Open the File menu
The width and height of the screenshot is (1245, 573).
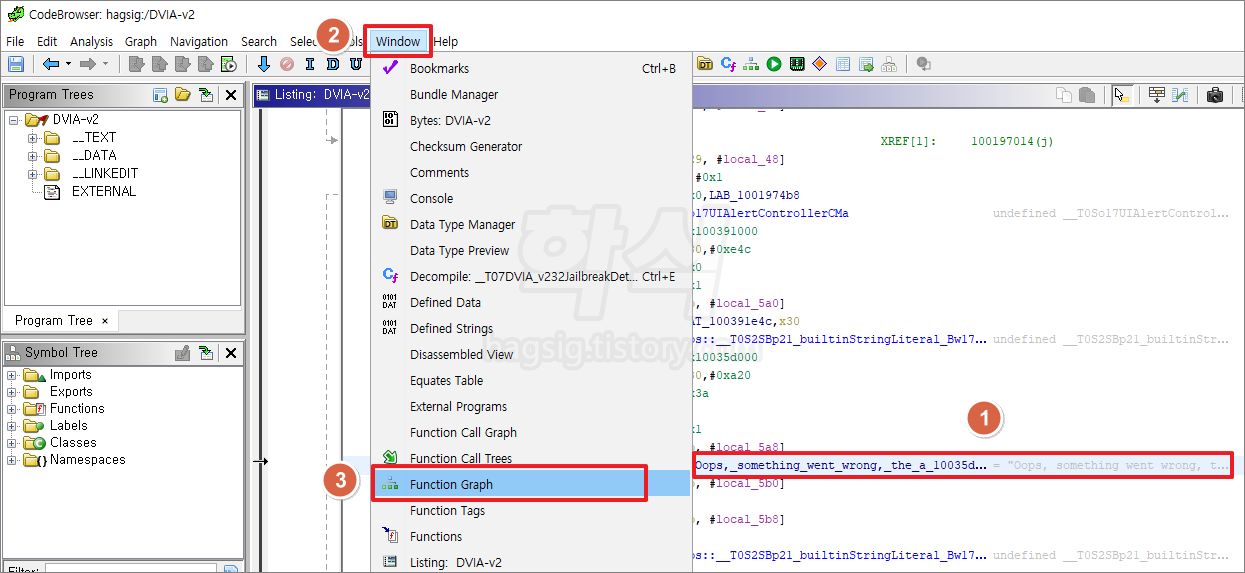[15, 41]
